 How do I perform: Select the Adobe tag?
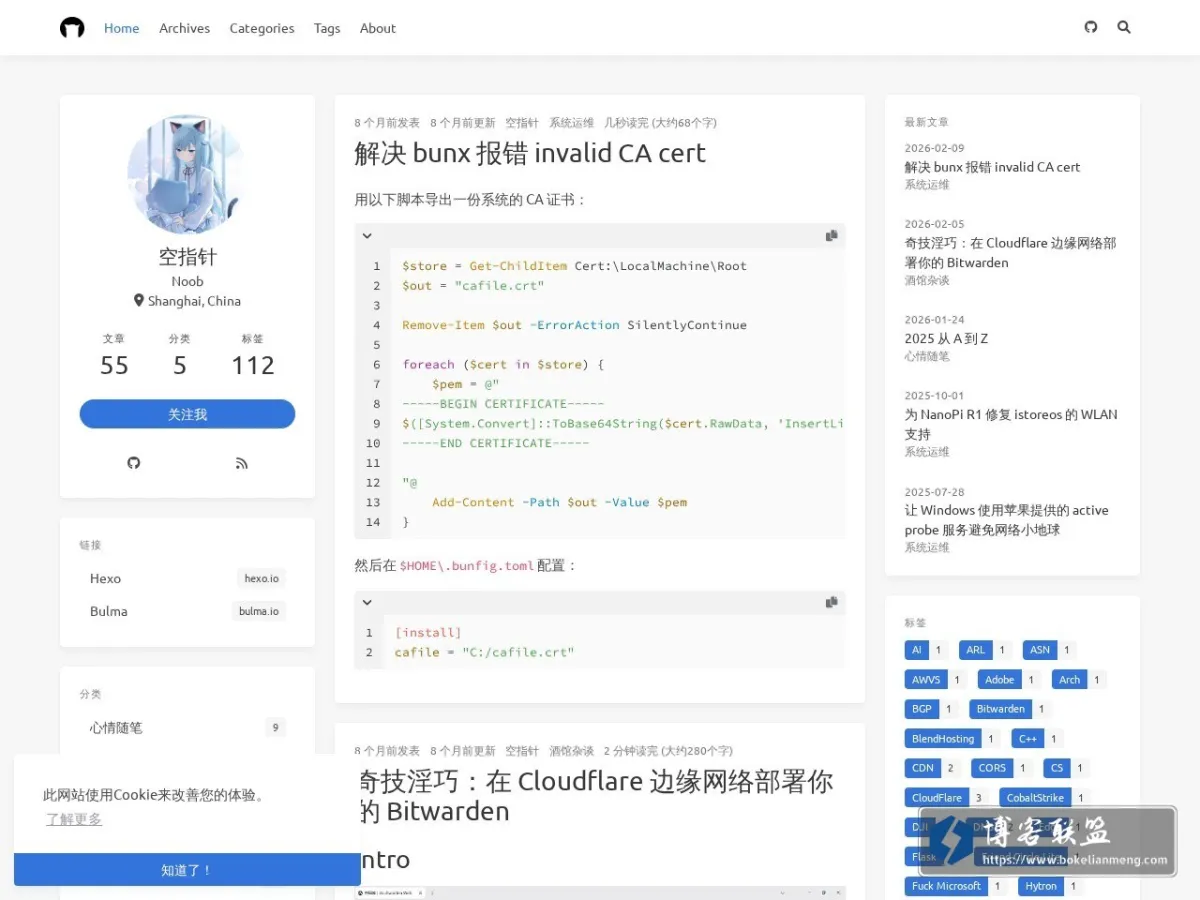pos(1000,680)
